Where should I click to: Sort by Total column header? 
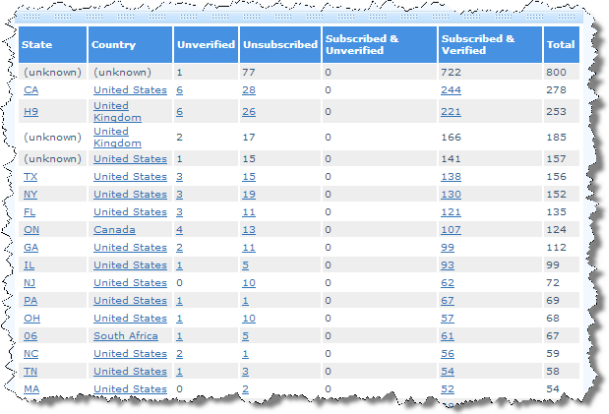[561, 45]
